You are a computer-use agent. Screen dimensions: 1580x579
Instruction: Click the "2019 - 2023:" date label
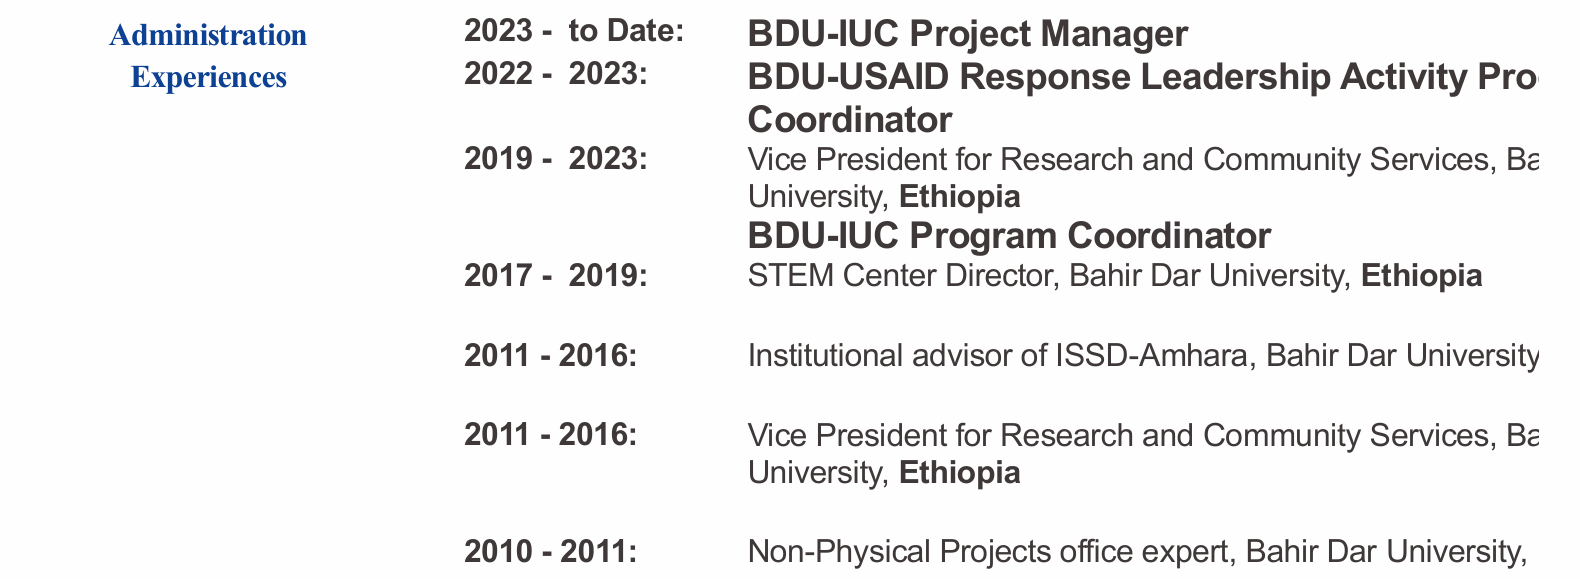coord(556,159)
